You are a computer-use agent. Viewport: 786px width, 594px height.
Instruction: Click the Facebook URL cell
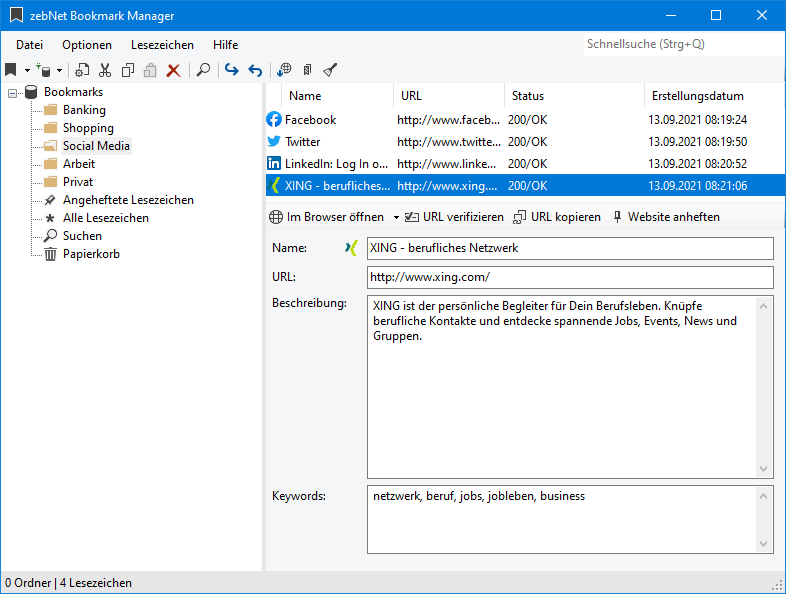pos(449,120)
